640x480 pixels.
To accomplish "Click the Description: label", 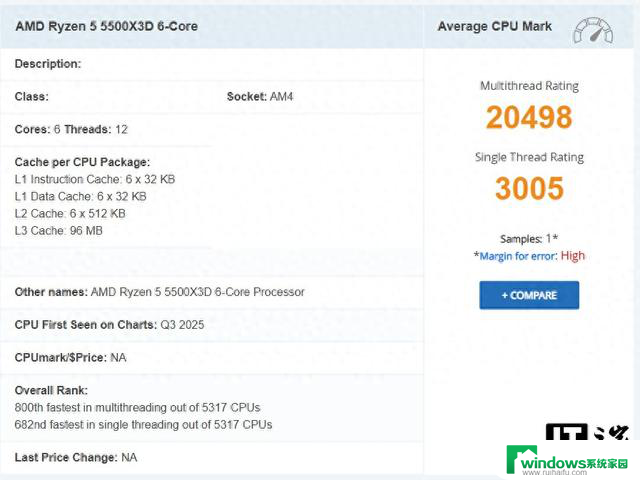I will (48, 64).
